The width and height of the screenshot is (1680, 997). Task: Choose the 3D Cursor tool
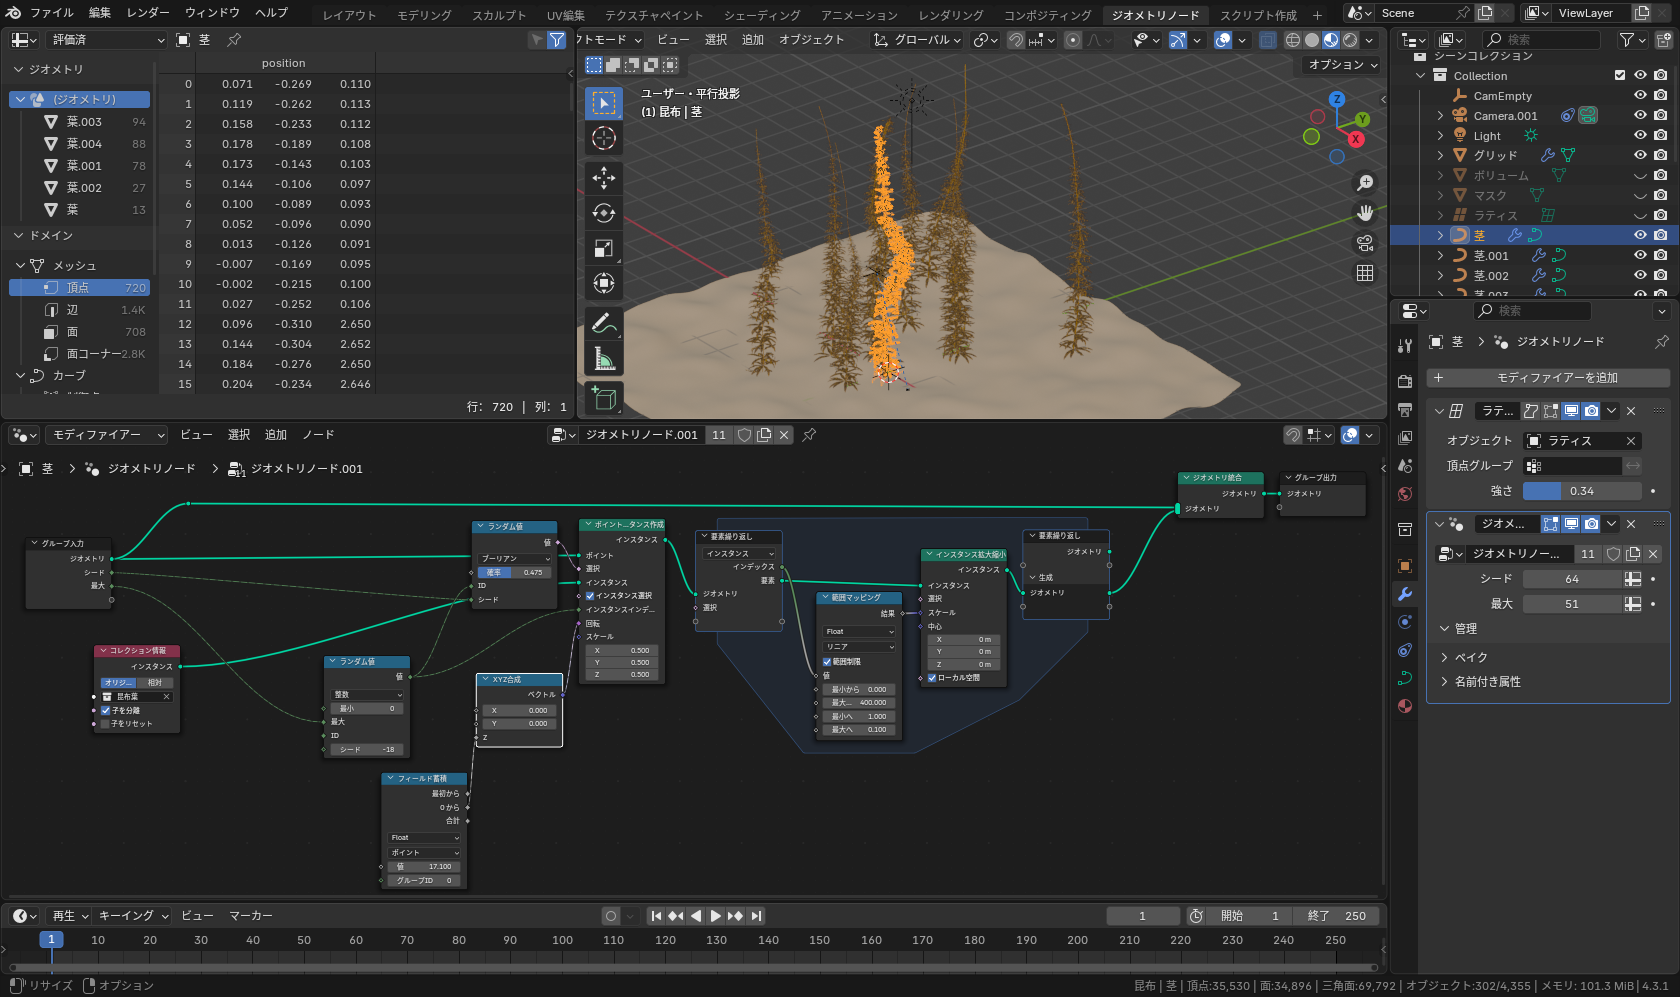pos(603,138)
